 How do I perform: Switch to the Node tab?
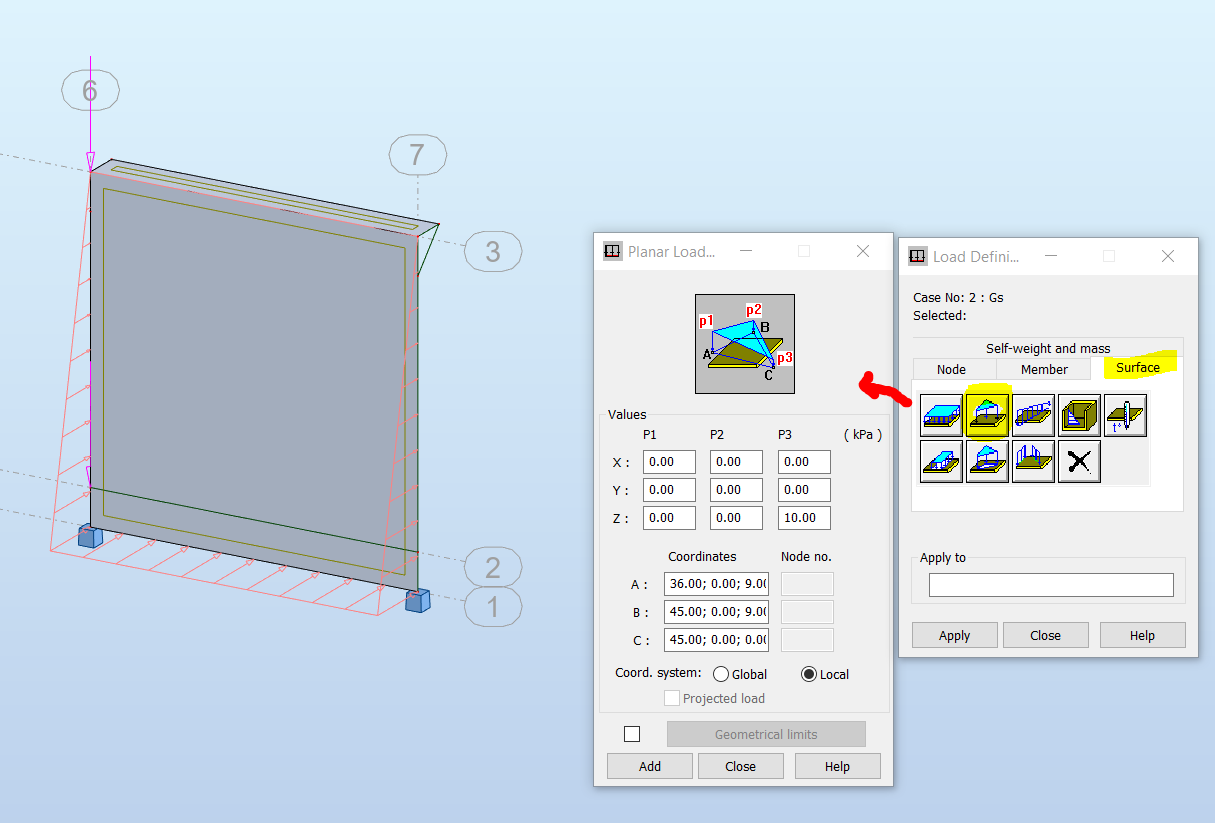pos(953,369)
